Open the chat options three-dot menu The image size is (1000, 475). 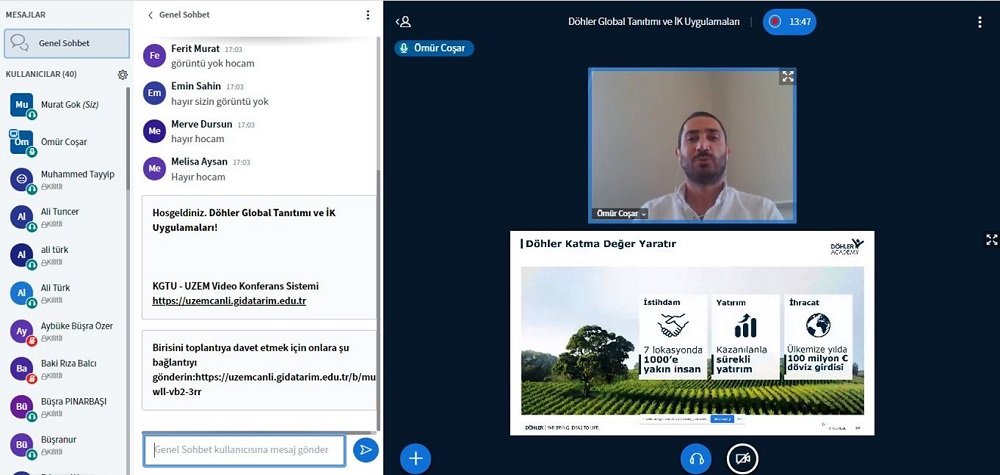tap(367, 15)
